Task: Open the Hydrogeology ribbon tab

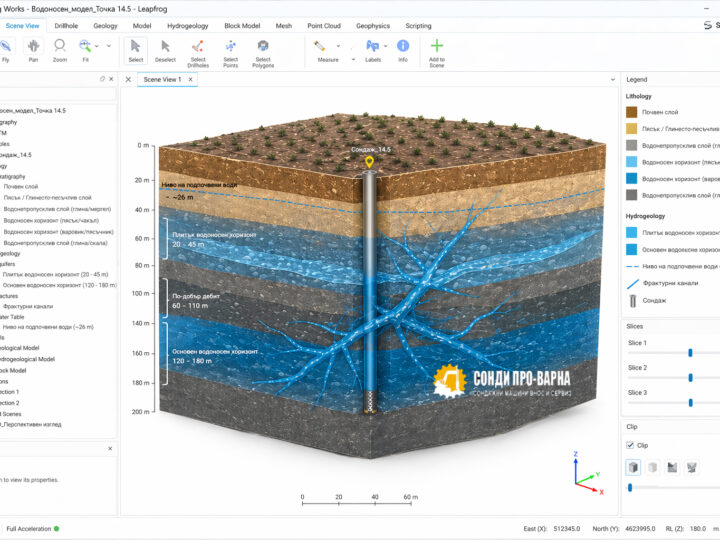Action: point(188,26)
